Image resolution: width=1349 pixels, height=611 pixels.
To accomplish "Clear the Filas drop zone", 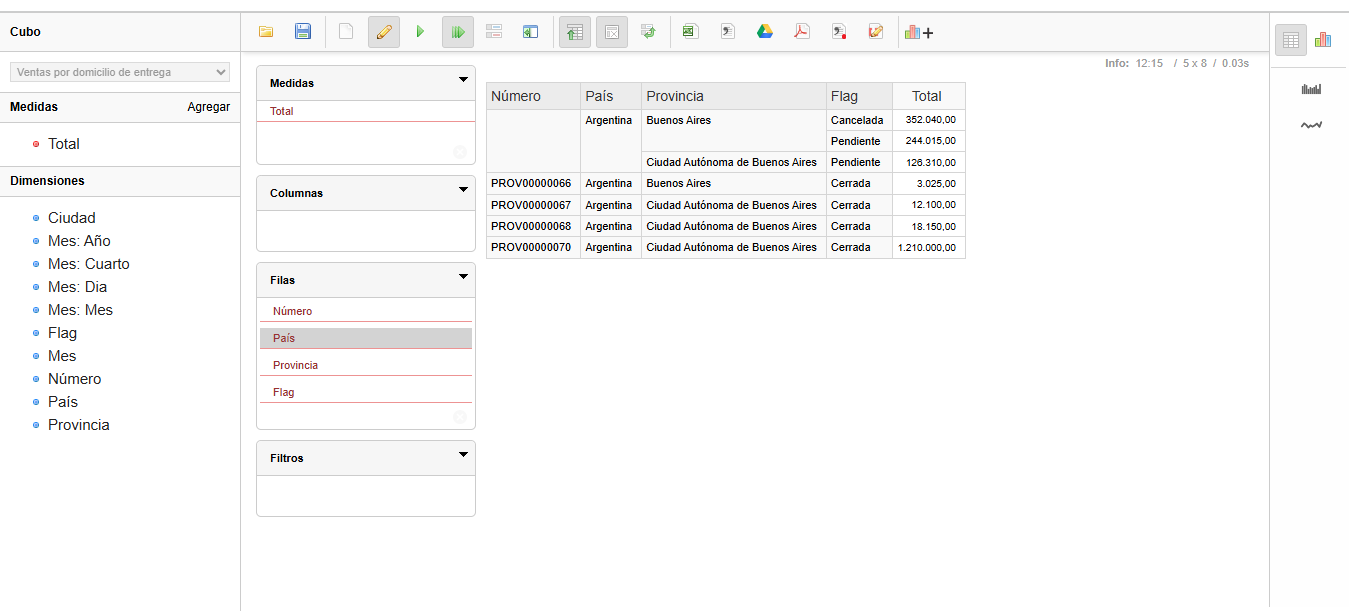I will [459, 417].
